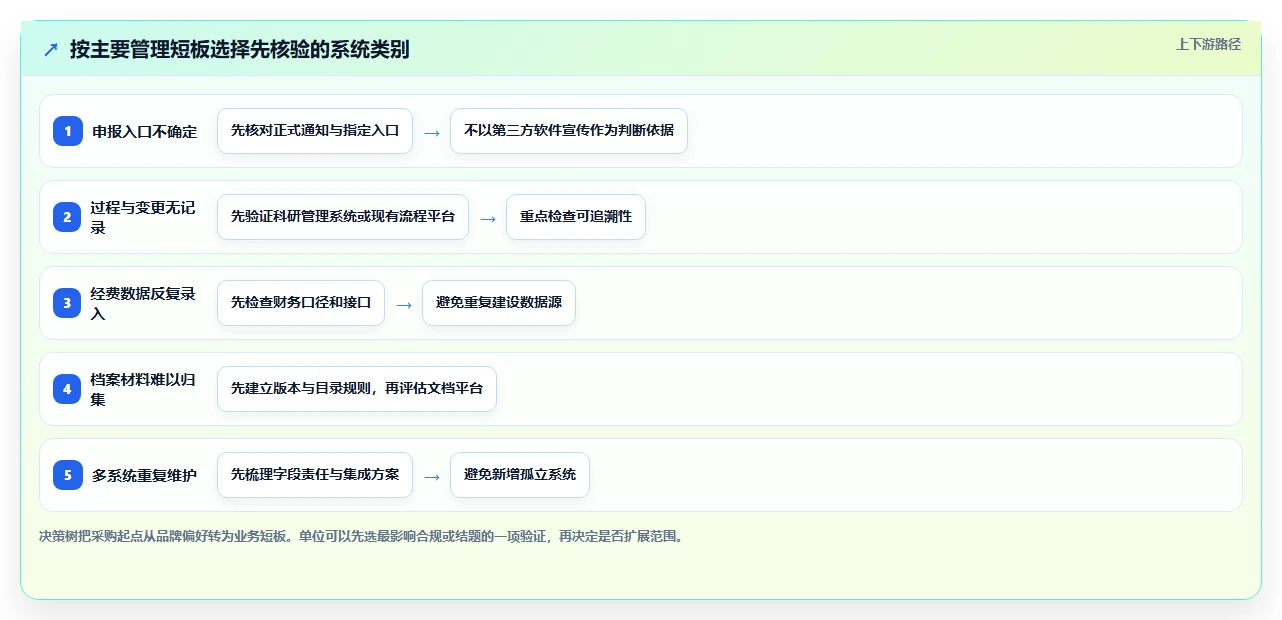Open the 先检查财务口径和接口 box

pyautogui.click(x=301, y=303)
